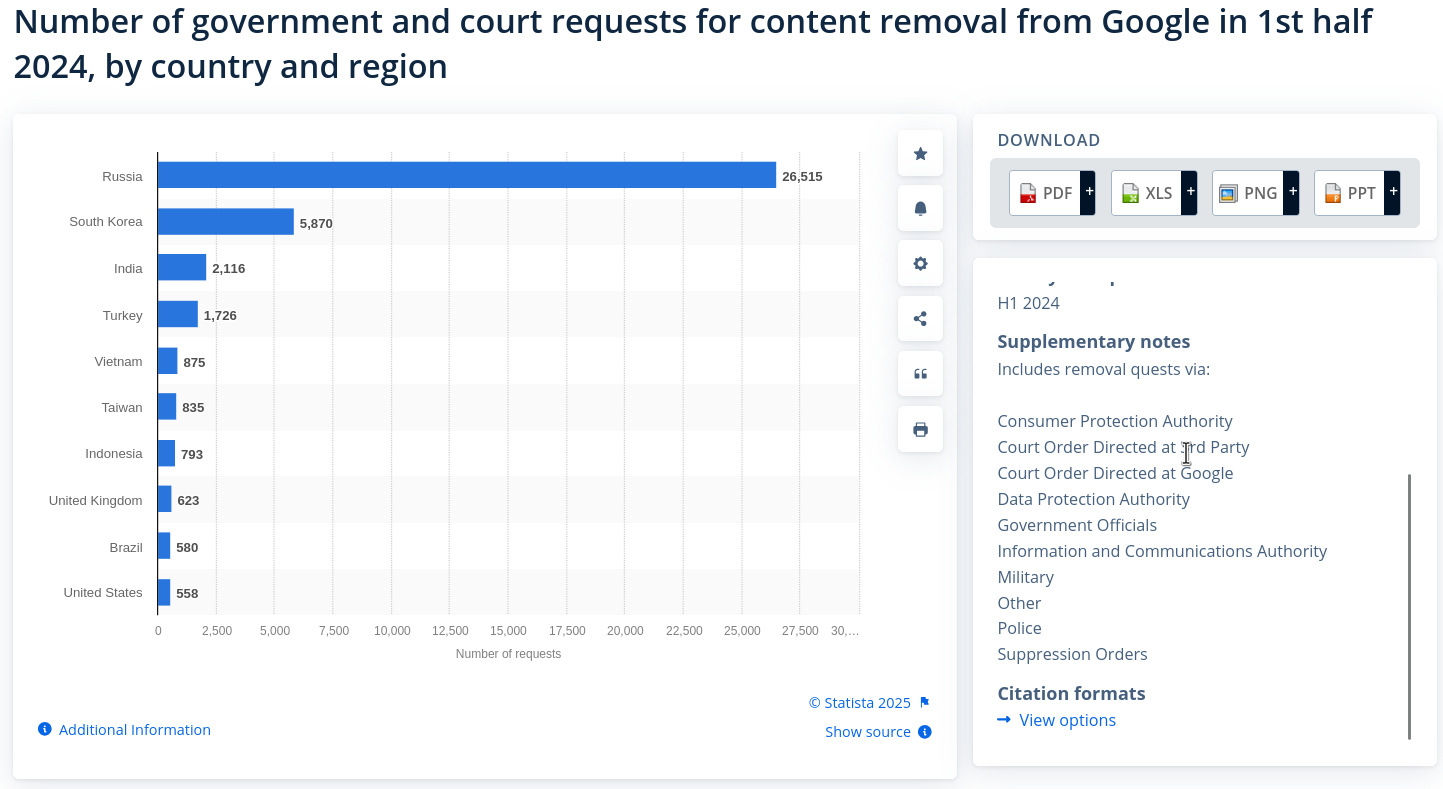
Task: Click the India bar in the chart
Action: coord(182,267)
